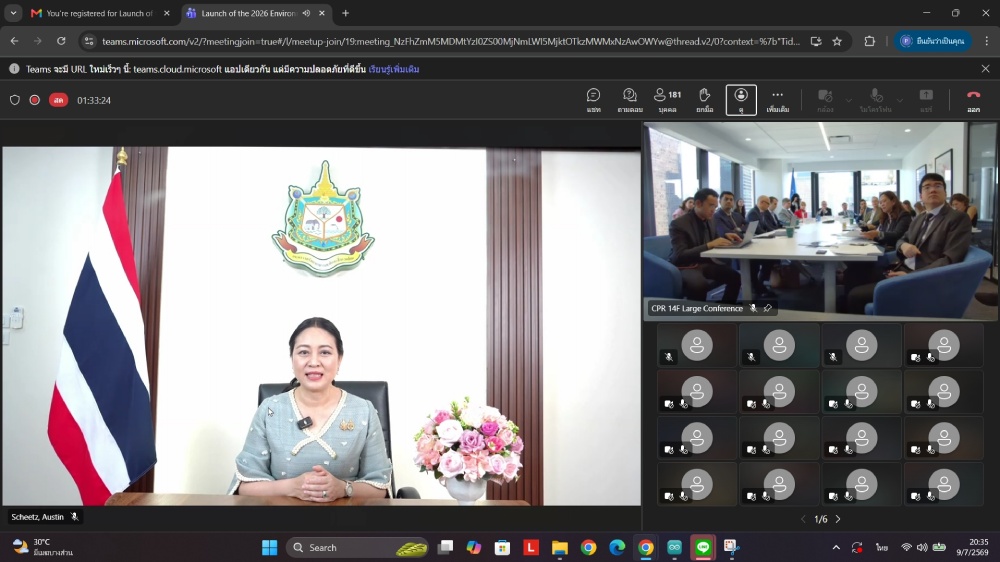Click the red live badge

click(58, 100)
